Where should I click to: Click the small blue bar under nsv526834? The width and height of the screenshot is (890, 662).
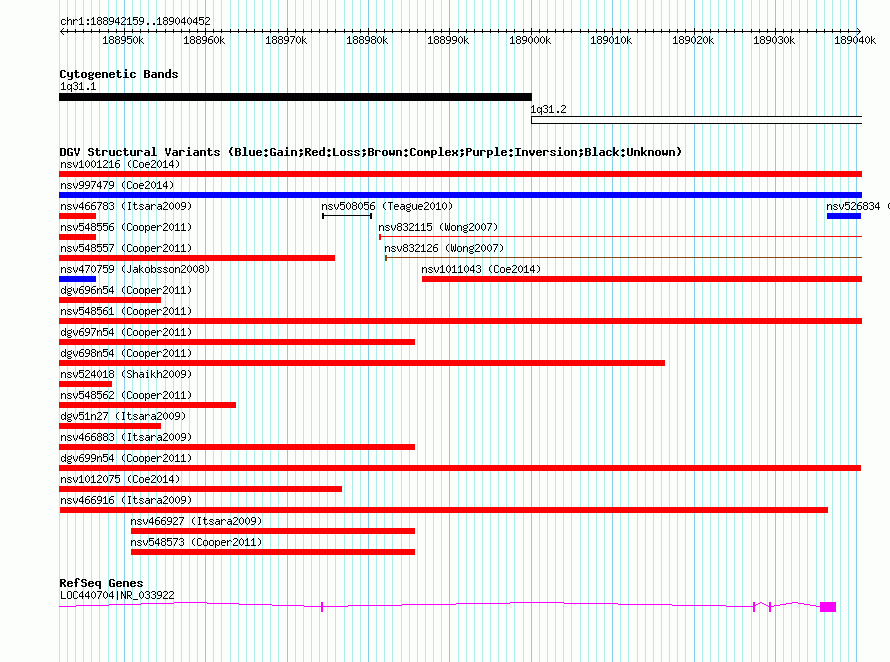point(844,216)
